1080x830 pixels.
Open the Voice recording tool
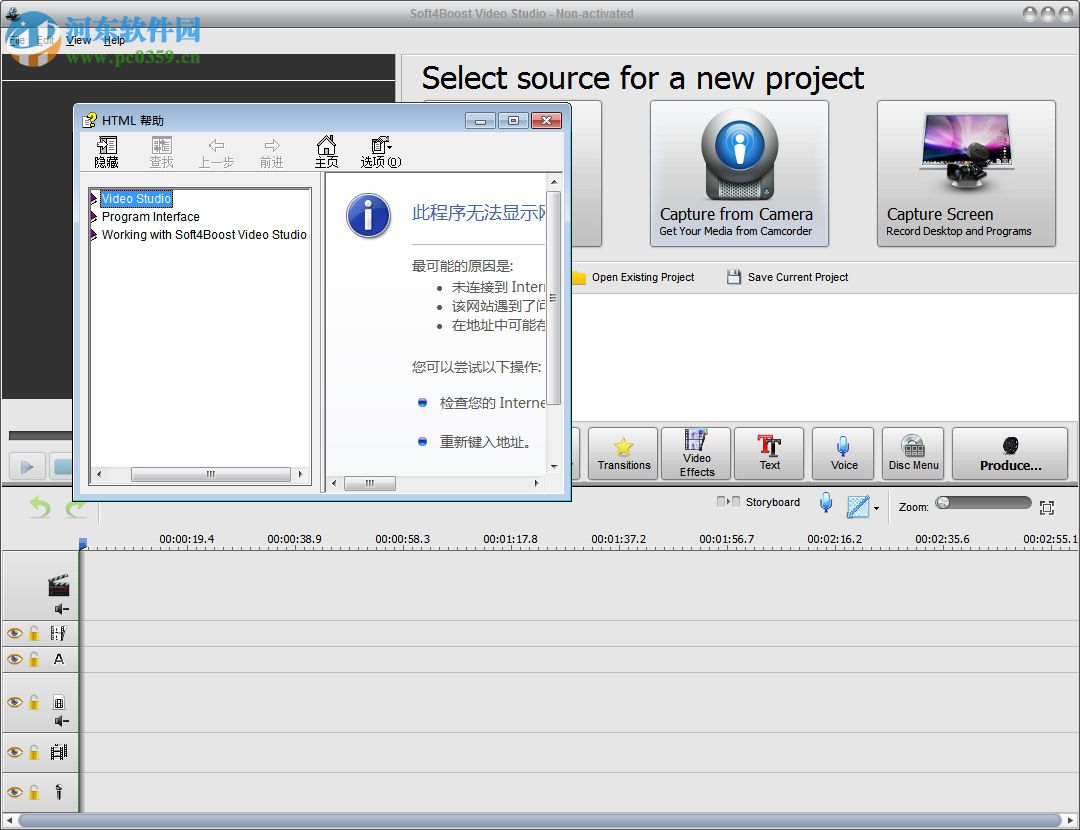pyautogui.click(x=843, y=453)
